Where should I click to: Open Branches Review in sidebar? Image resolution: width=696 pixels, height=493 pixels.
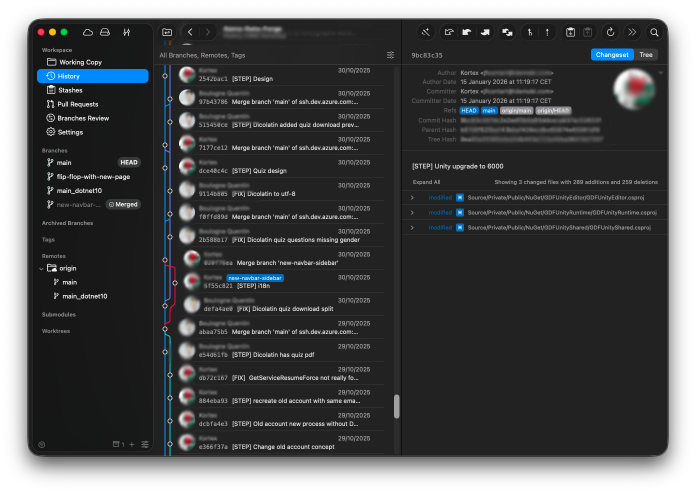(93, 118)
